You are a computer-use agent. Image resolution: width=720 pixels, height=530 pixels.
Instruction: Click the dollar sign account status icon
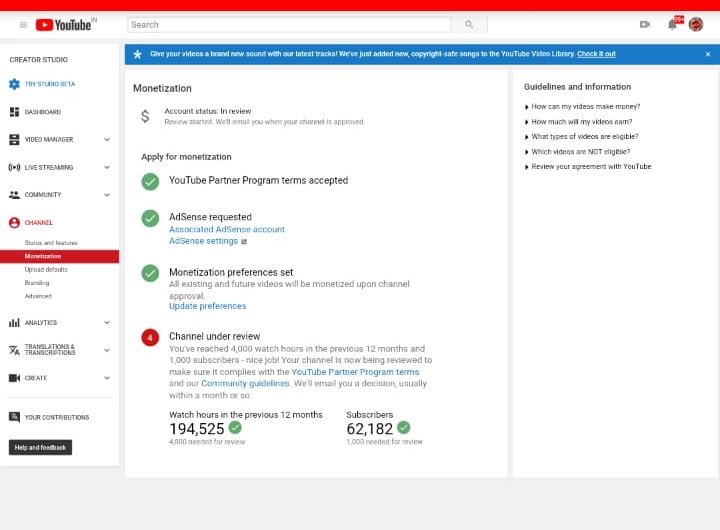(x=145, y=116)
